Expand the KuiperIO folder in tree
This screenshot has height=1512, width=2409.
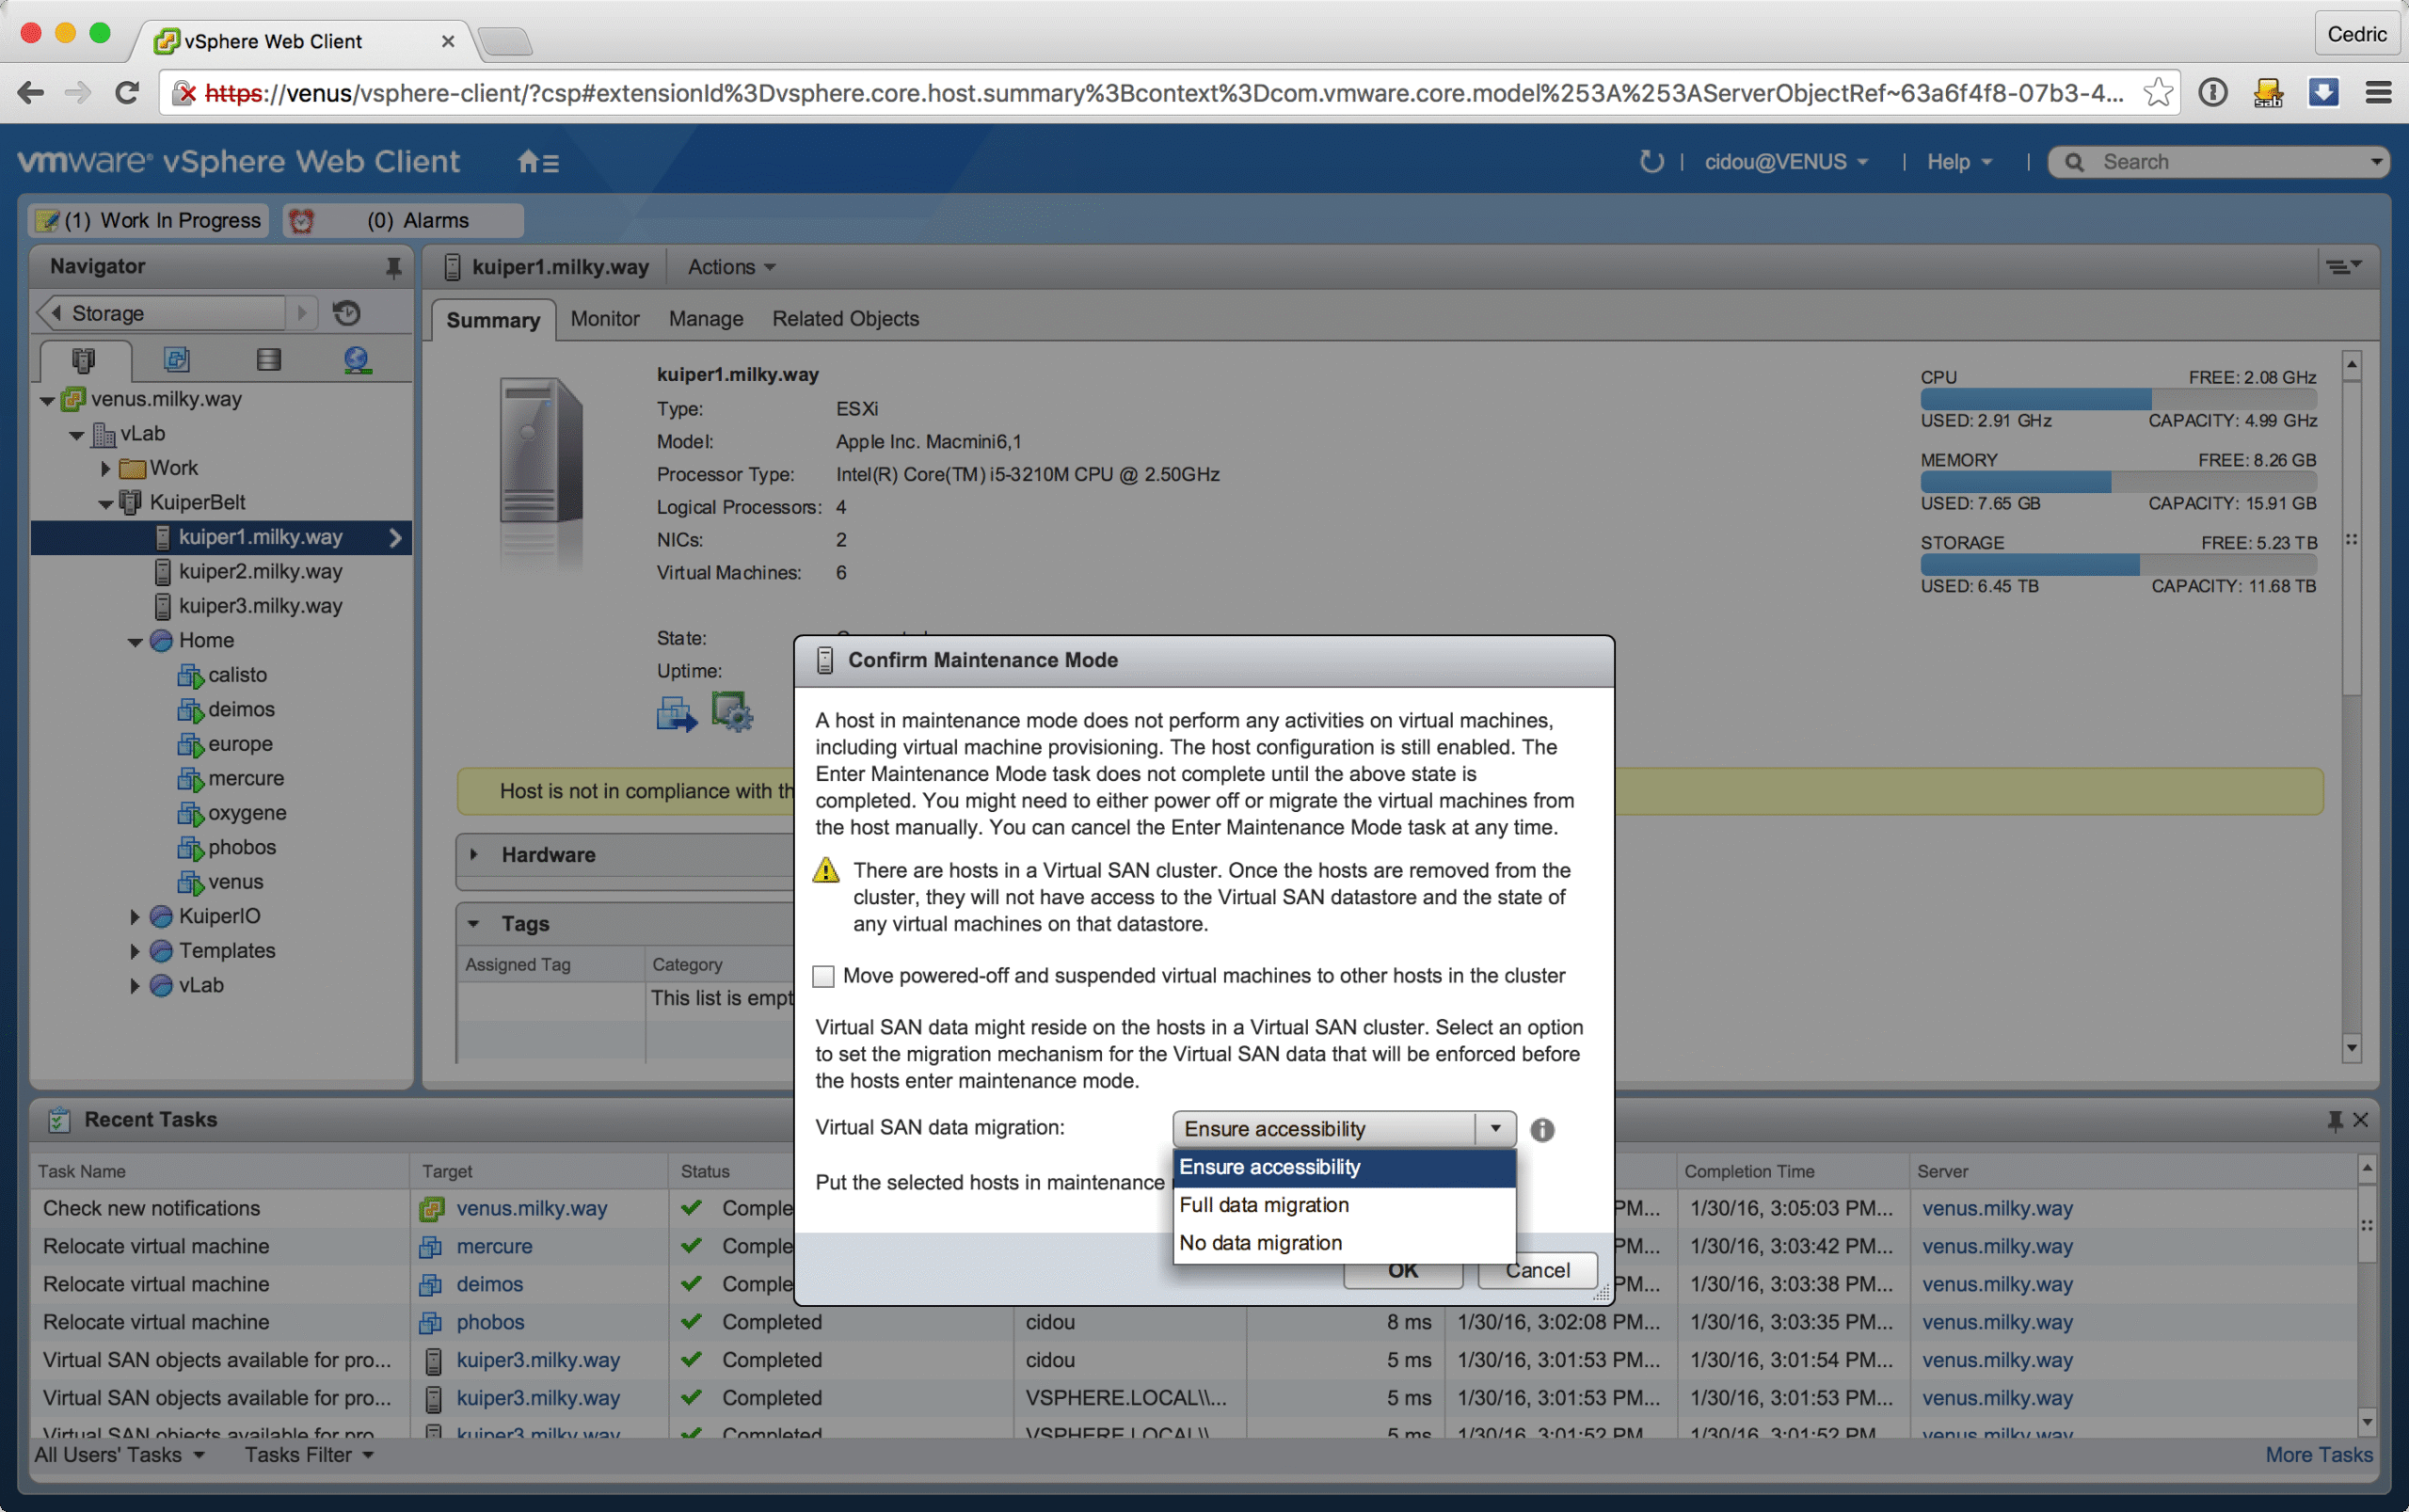[x=134, y=916]
